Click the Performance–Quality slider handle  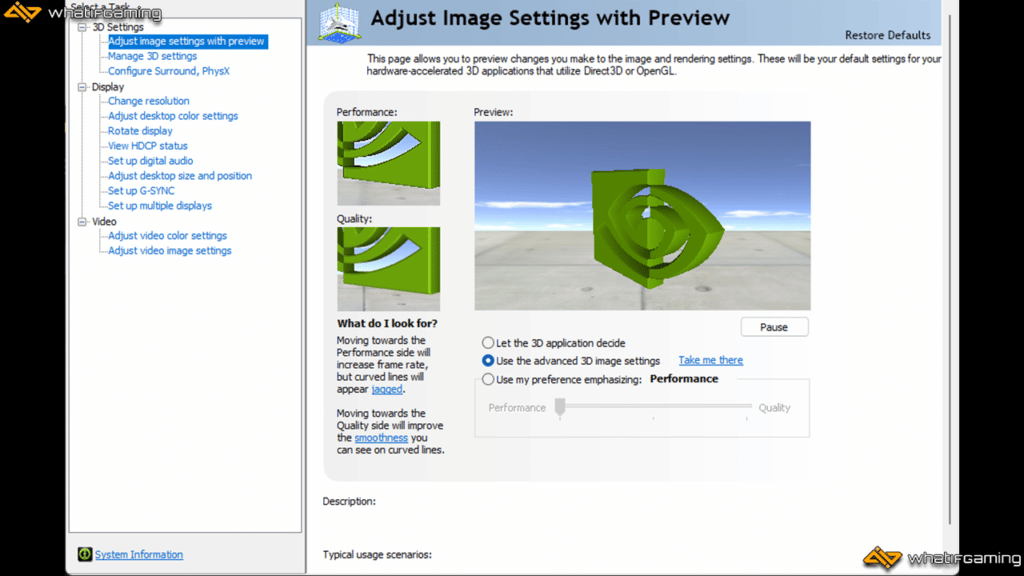pos(561,406)
